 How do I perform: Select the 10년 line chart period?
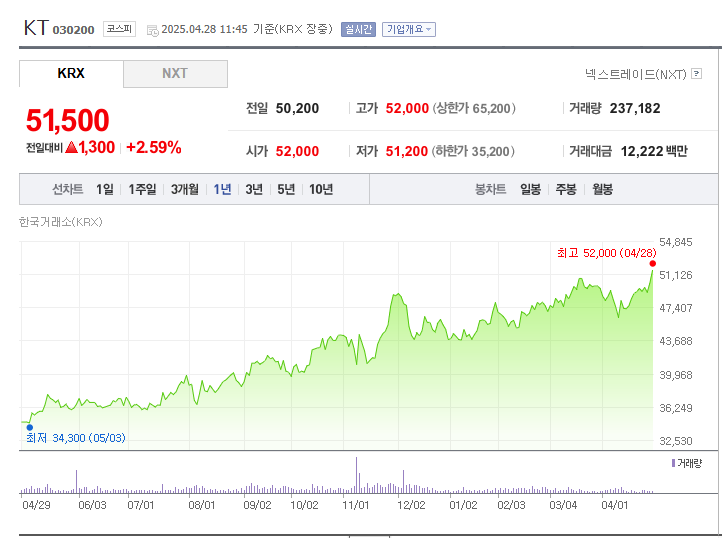(x=321, y=189)
